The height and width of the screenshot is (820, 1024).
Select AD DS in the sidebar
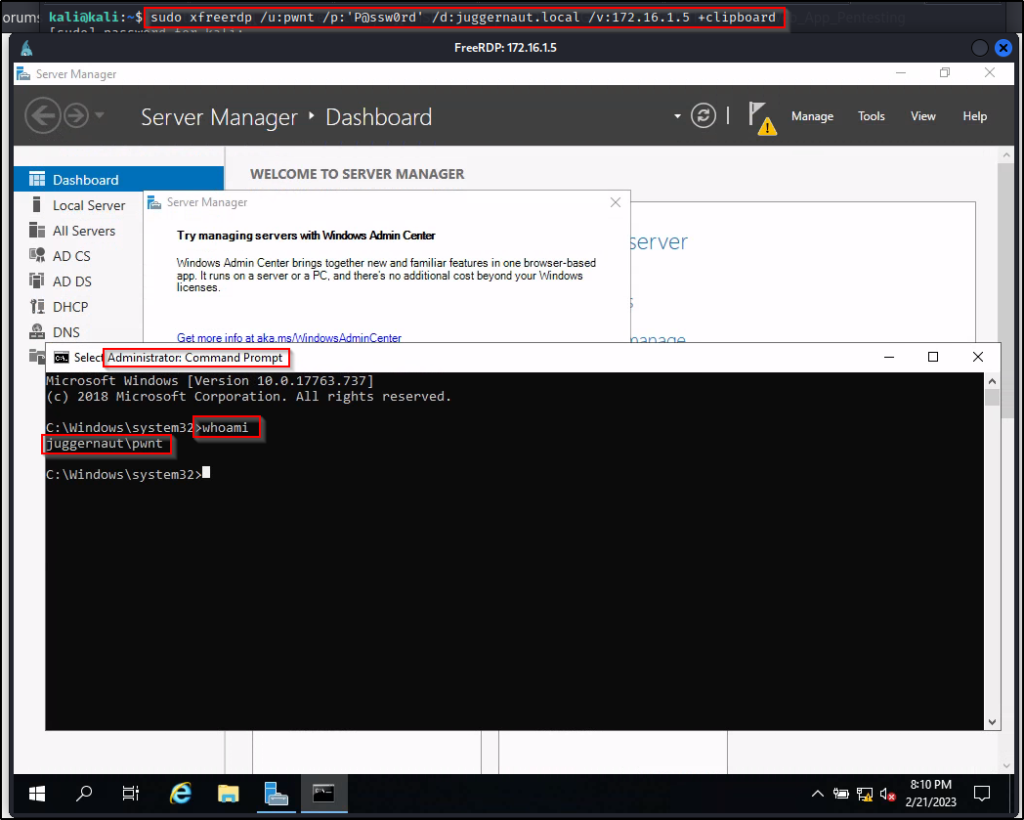tap(72, 281)
